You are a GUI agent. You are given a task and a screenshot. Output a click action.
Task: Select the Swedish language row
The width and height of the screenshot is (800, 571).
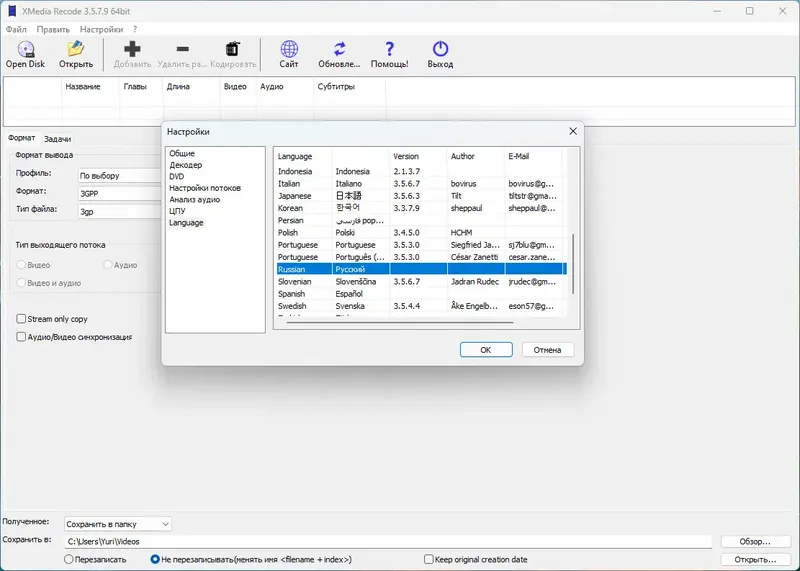click(x=421, y=306)
